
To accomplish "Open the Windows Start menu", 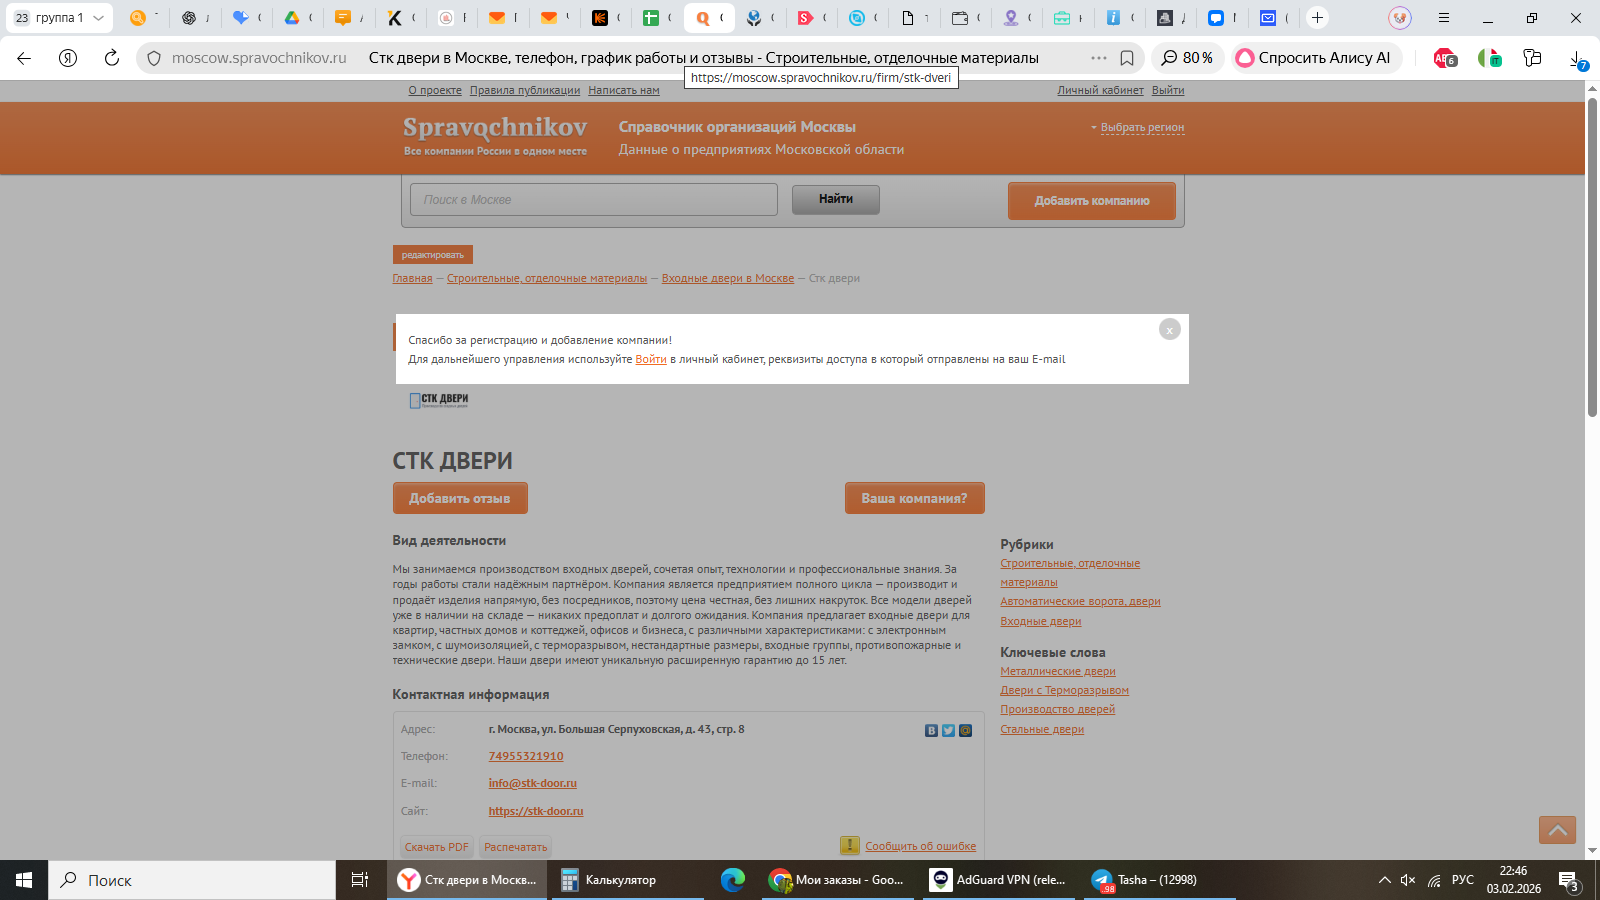I will pos(24,880).
